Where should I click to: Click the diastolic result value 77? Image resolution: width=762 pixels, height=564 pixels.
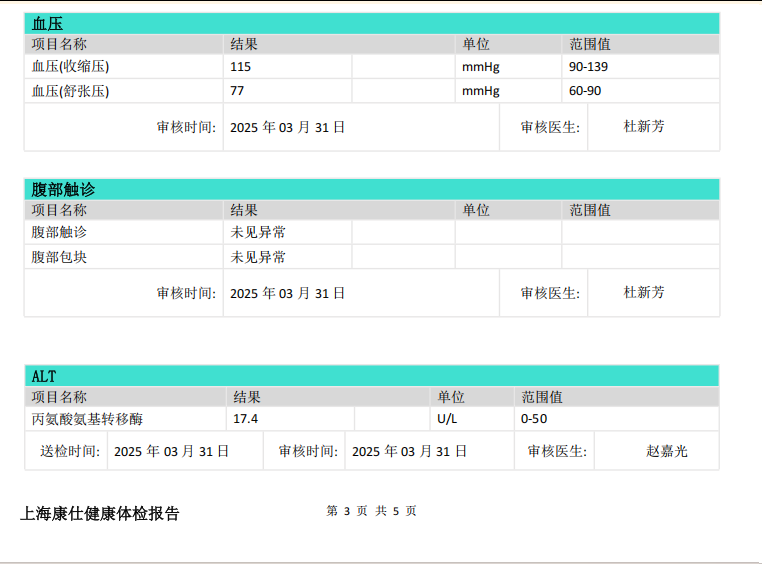click(x=238, y=91)
